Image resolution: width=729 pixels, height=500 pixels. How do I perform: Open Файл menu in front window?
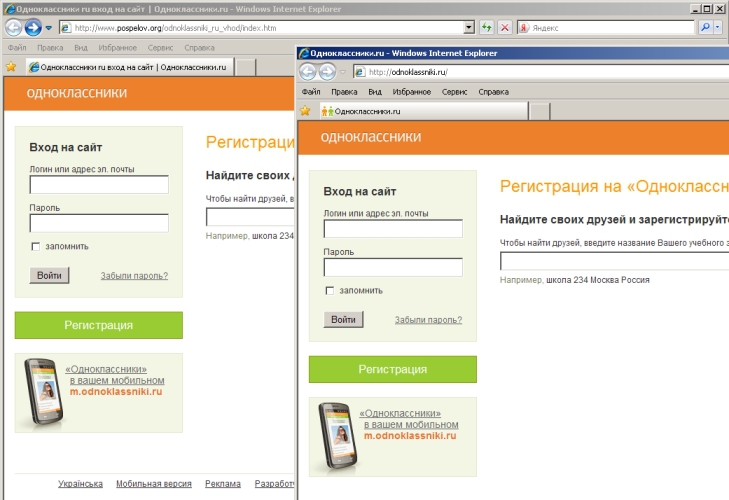click(311, 92)
